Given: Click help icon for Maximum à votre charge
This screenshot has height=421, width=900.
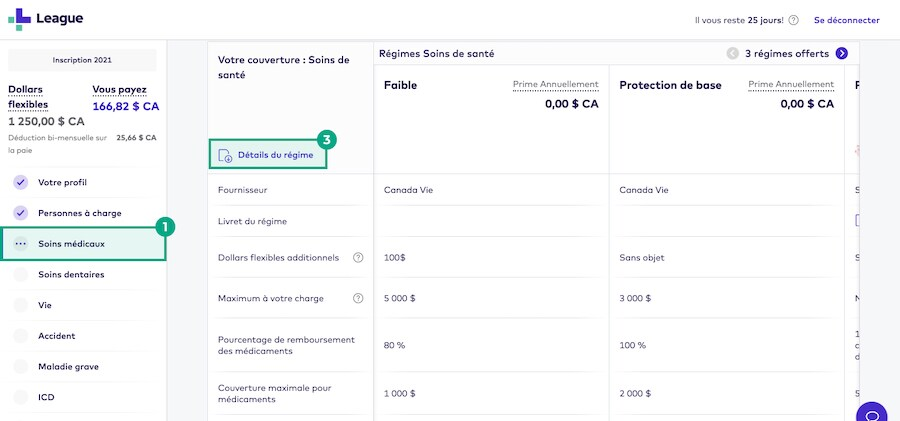Looking at the screenshot, I should pos(358,298).
